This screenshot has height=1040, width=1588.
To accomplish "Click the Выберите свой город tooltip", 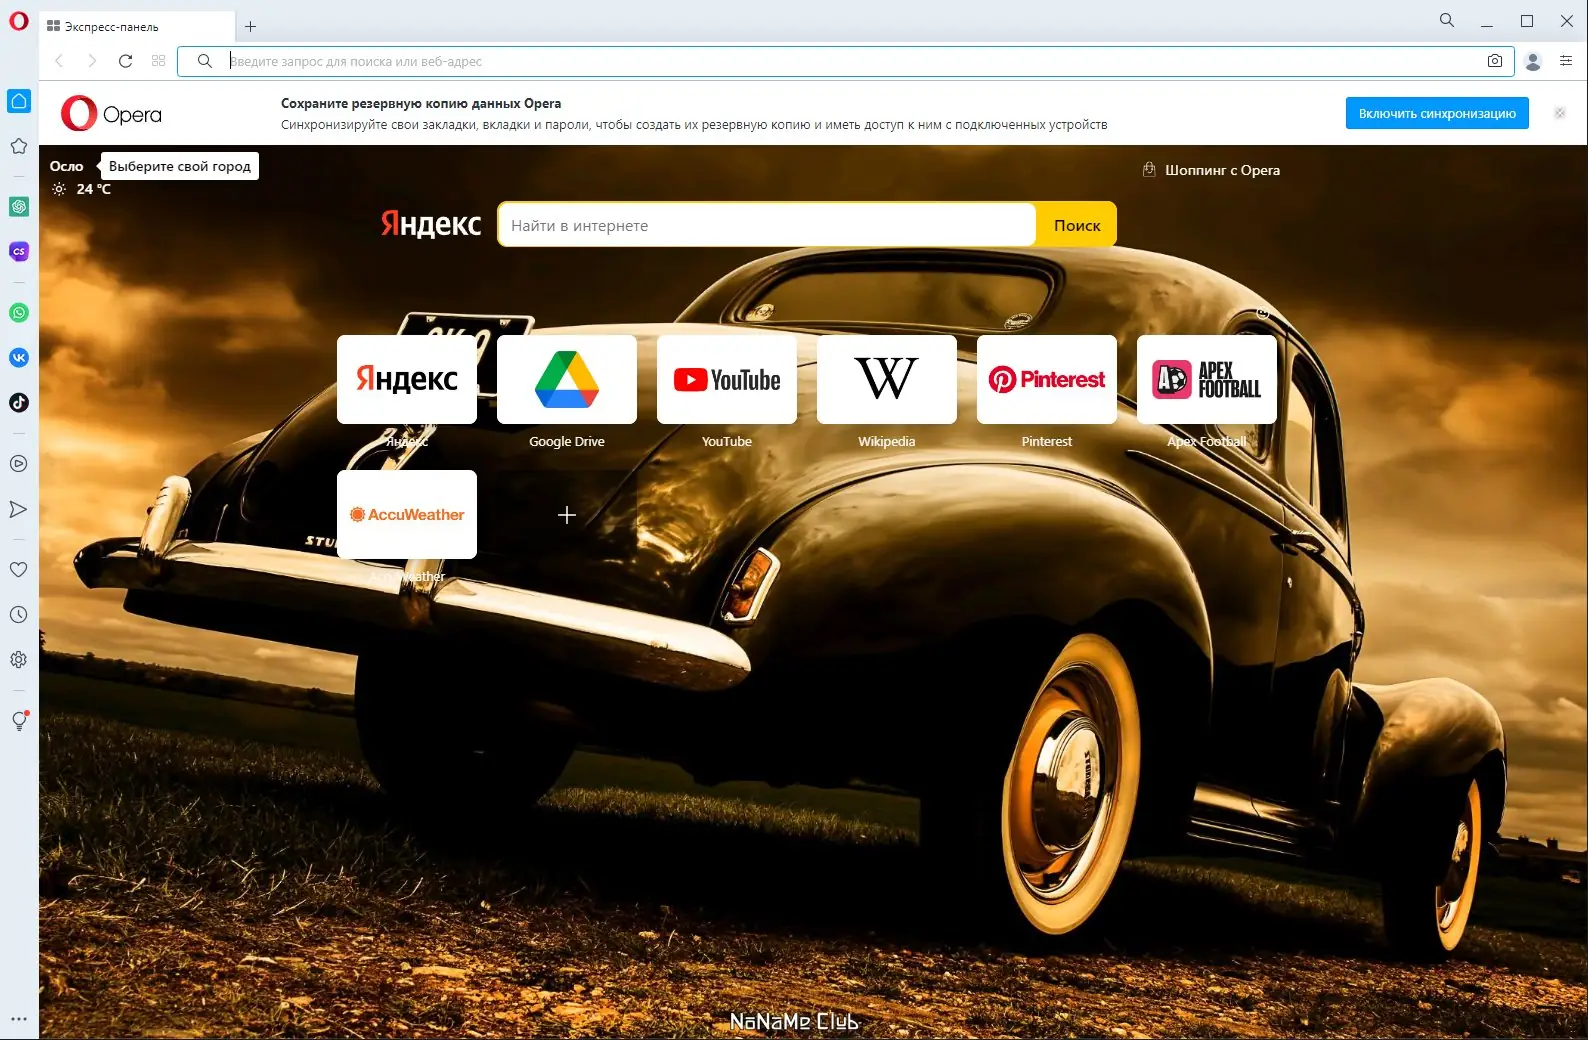I will (x=180, y=166).
